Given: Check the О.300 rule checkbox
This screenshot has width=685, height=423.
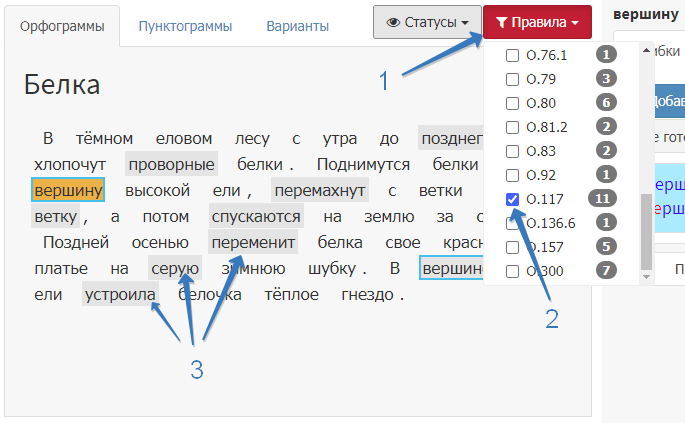Looking at the screenshot, I should (513, 271).
